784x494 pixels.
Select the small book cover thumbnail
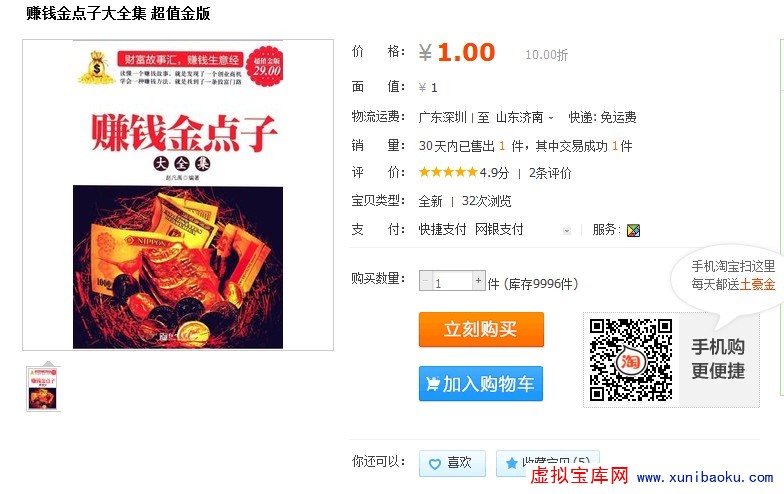[x=43, y=389]
